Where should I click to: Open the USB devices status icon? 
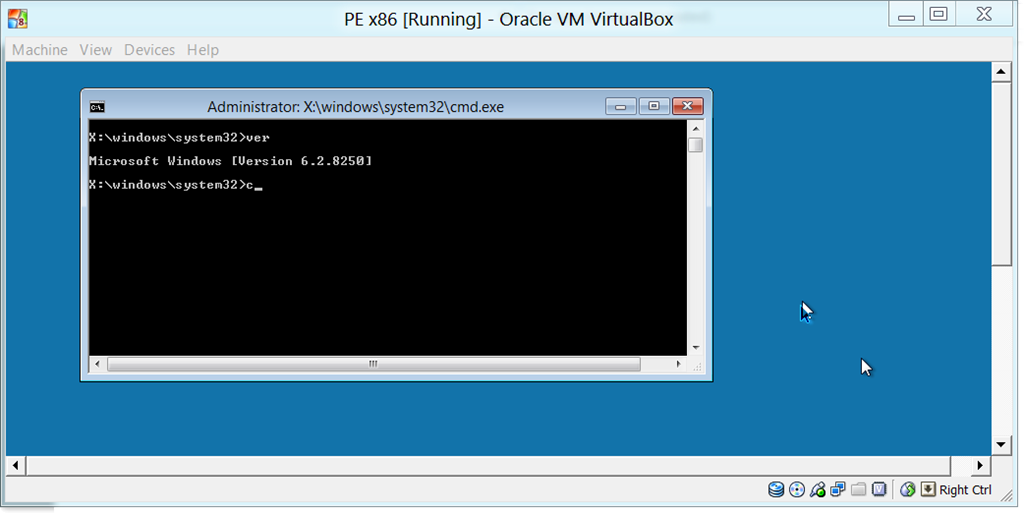(818, 490)
